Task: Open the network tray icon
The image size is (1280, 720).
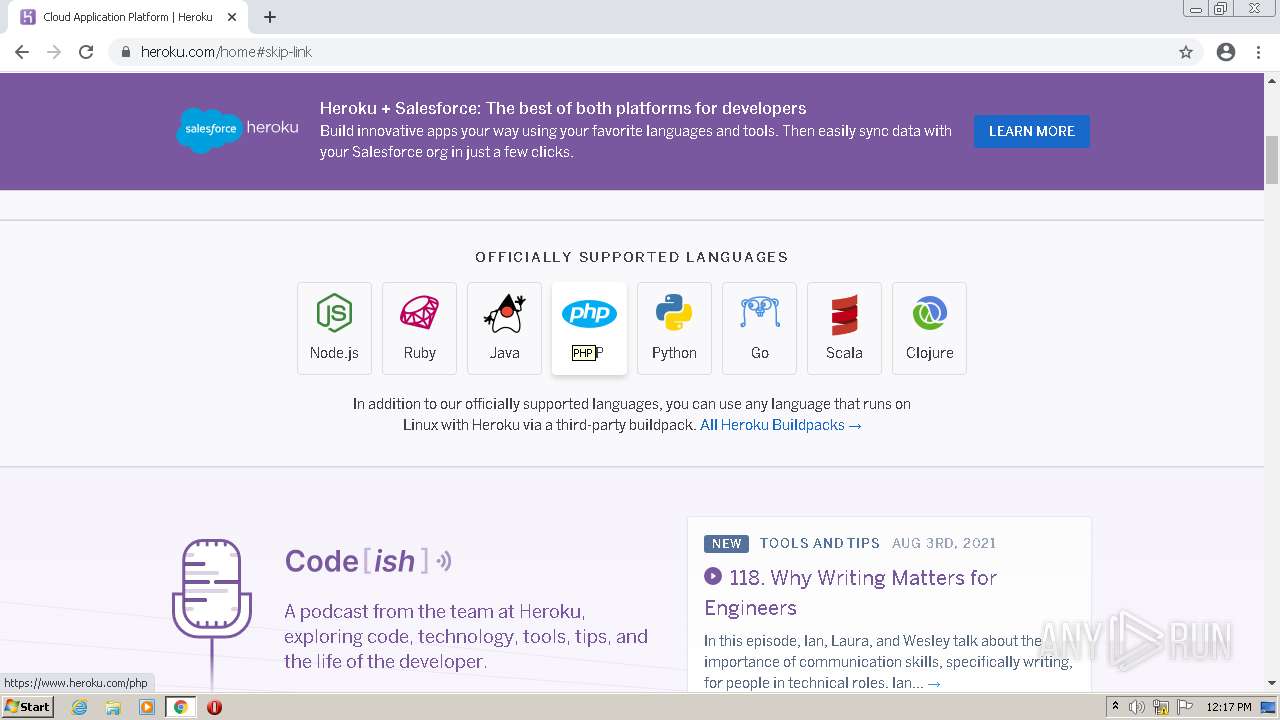Action: [x=1160, y=707]
